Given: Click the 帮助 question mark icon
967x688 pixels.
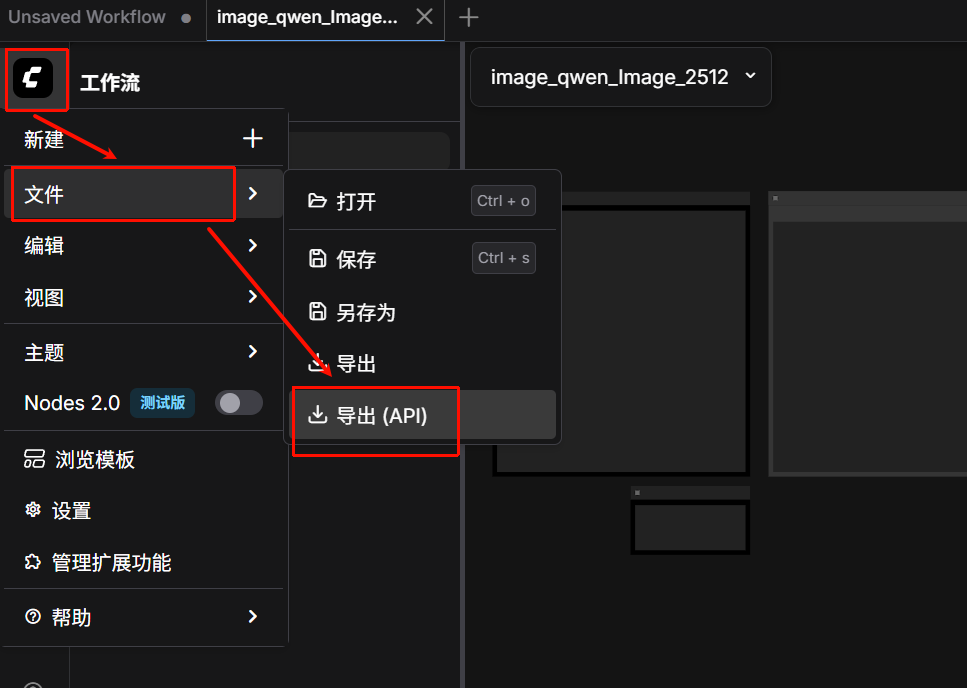Looking at the screenshot, I should 33,616.
